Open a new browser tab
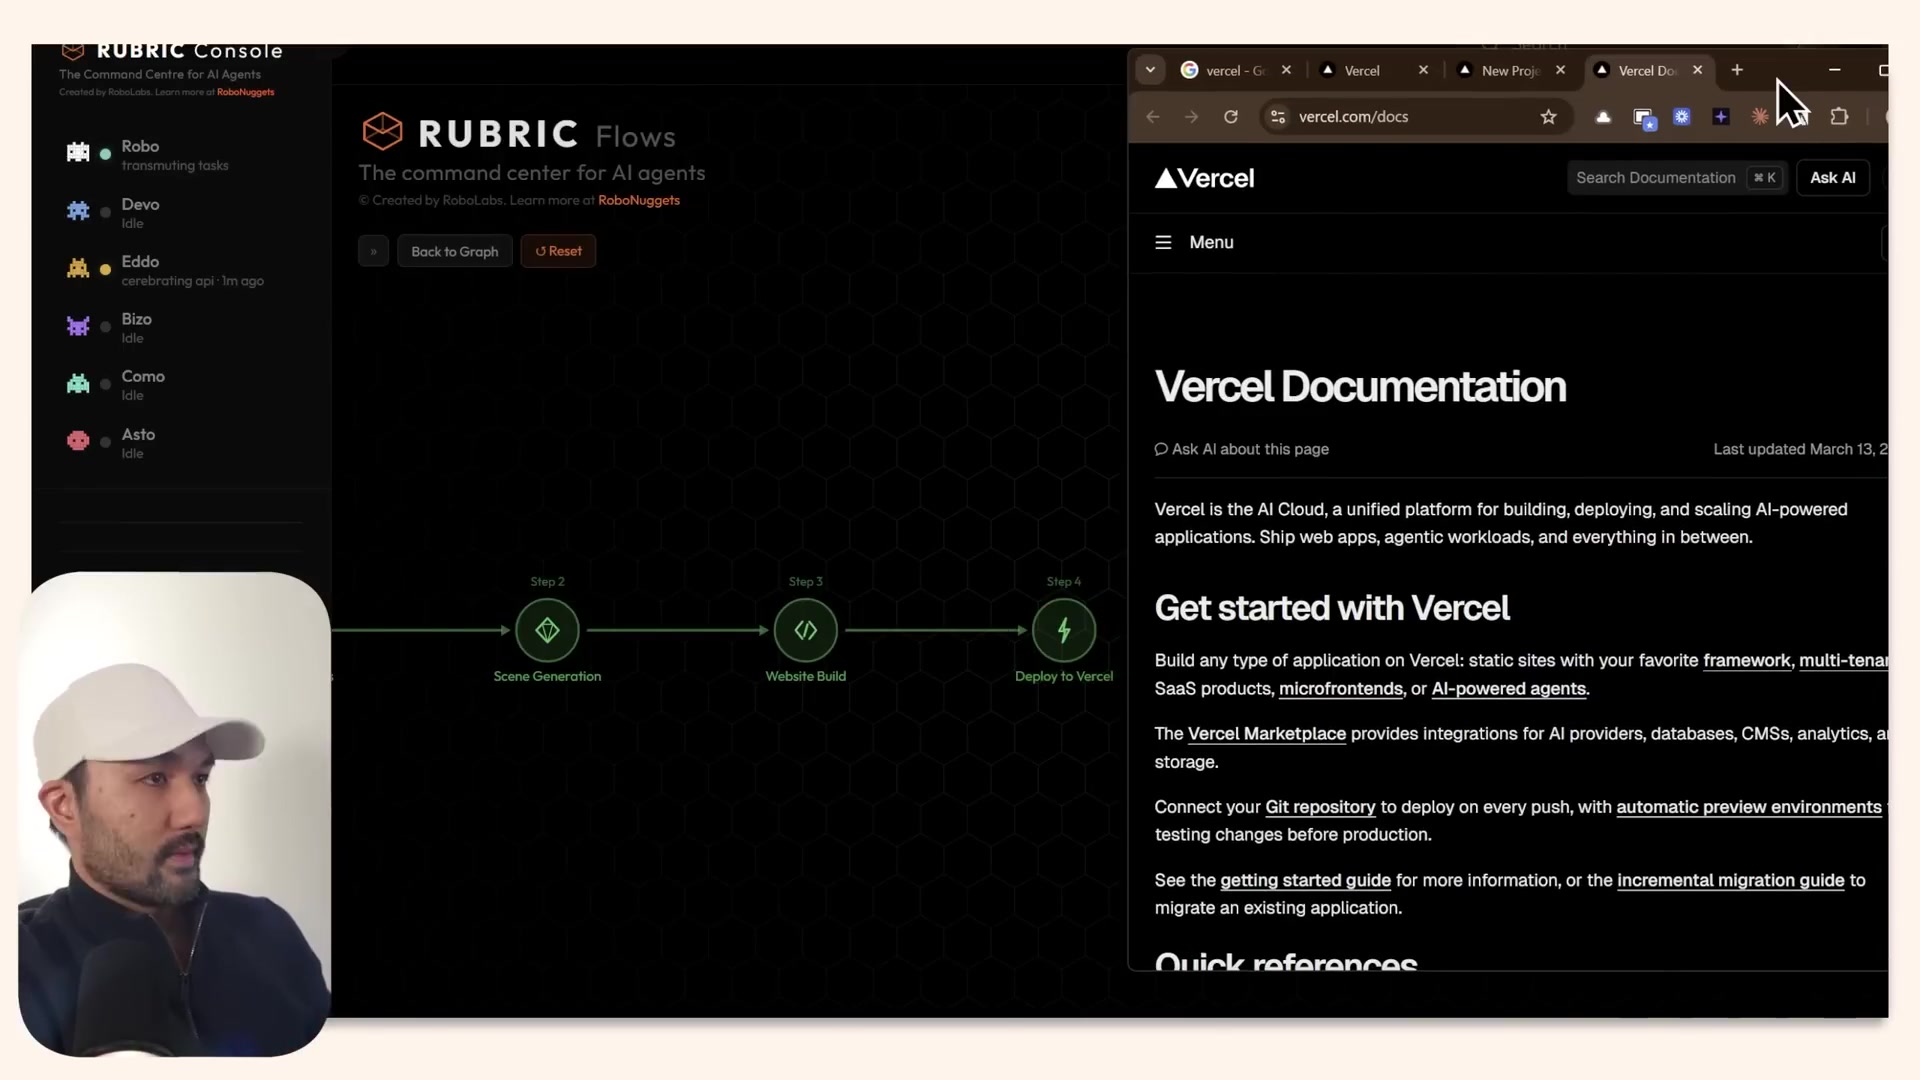The image size is (1920, 1080). point(1737,70)
